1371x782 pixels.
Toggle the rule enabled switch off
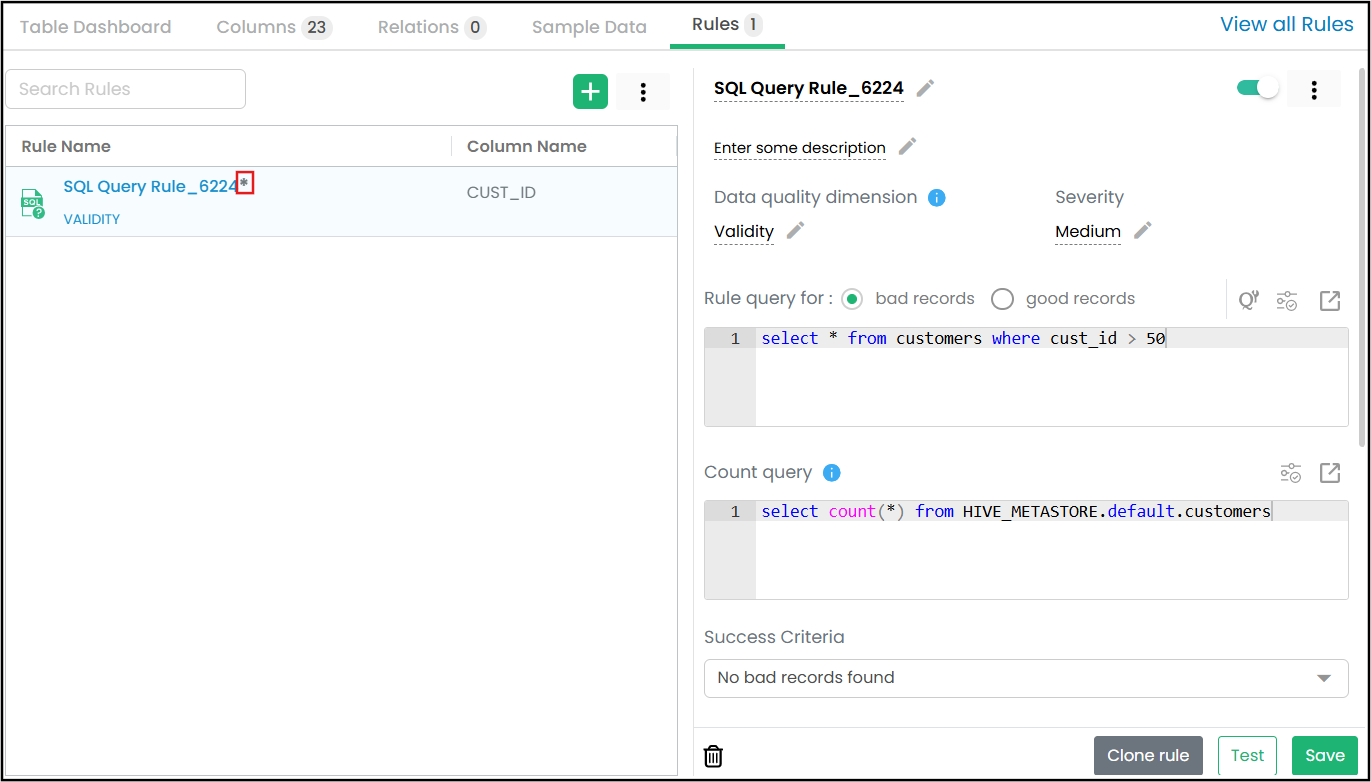click(1257, 88)
